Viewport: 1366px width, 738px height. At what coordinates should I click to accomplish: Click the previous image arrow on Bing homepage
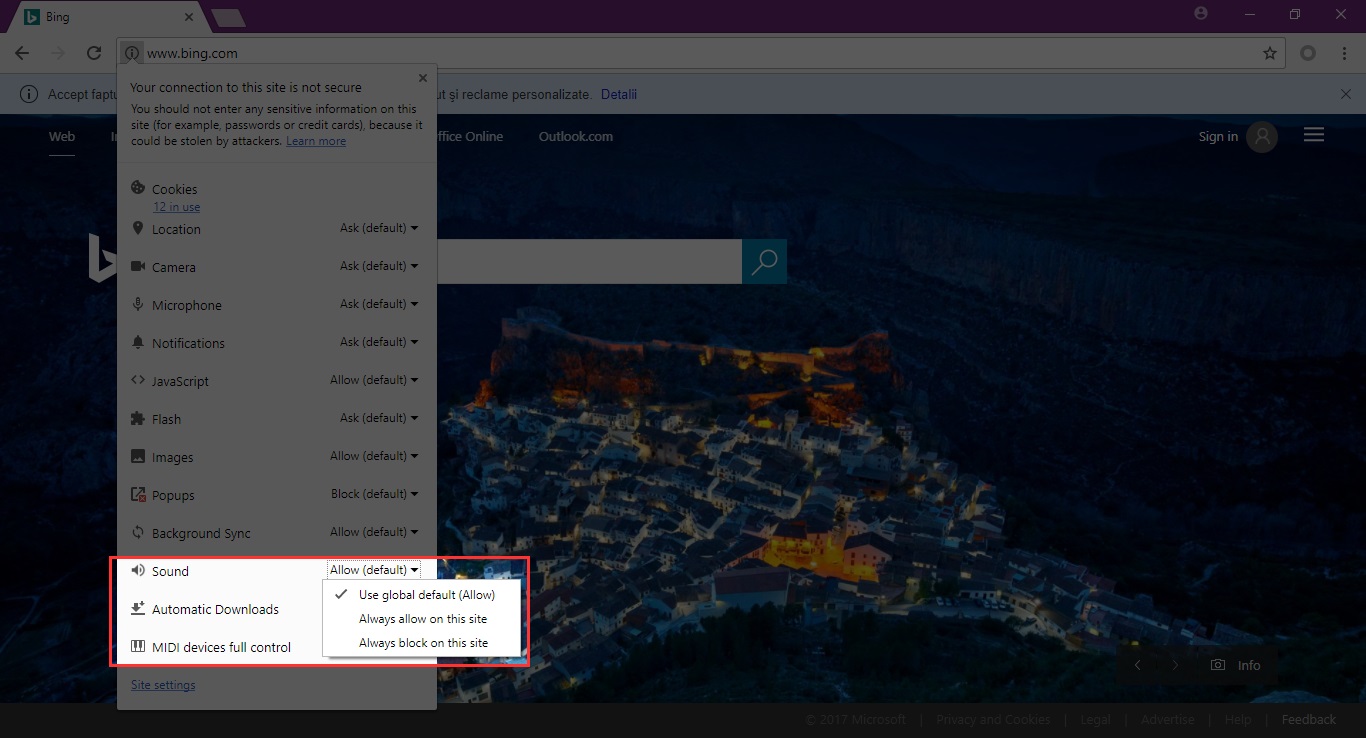(x=1137, y=665)
